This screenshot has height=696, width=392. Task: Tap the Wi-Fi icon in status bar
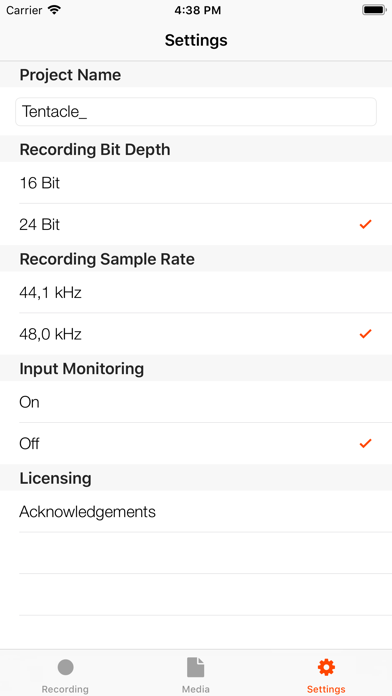pyautogui.click(x=55, y=10)
